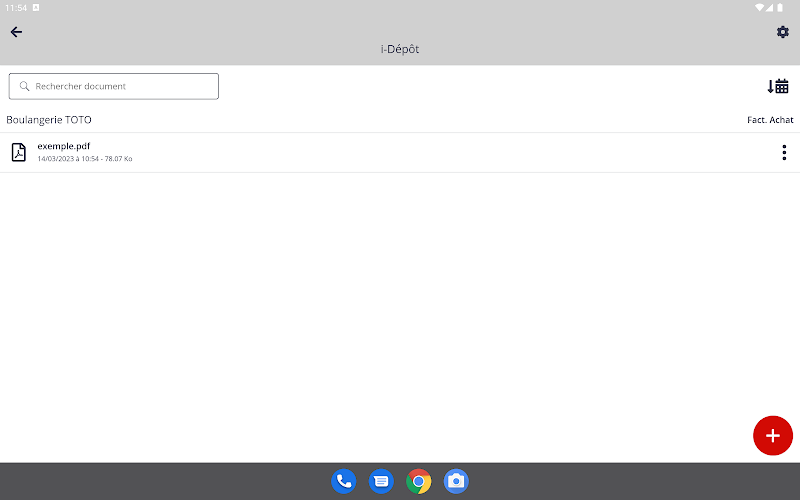Open the Camera app in dock
This screenshot has width=800, height=500.
[456, 481]
